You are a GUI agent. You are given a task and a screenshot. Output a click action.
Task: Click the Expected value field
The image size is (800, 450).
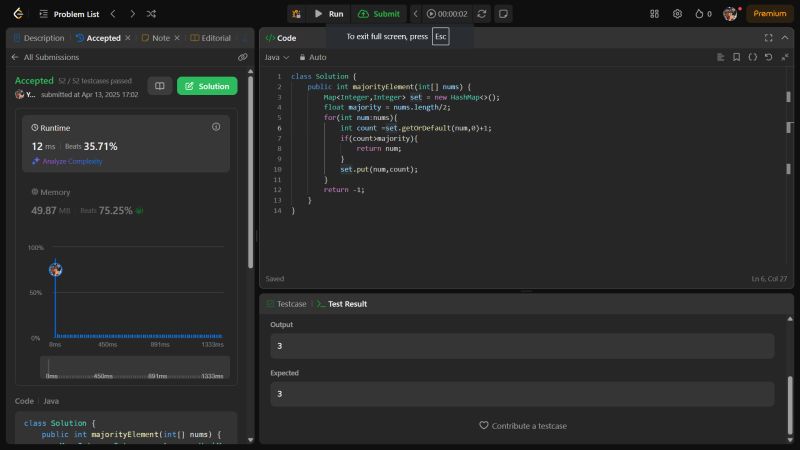522,394
